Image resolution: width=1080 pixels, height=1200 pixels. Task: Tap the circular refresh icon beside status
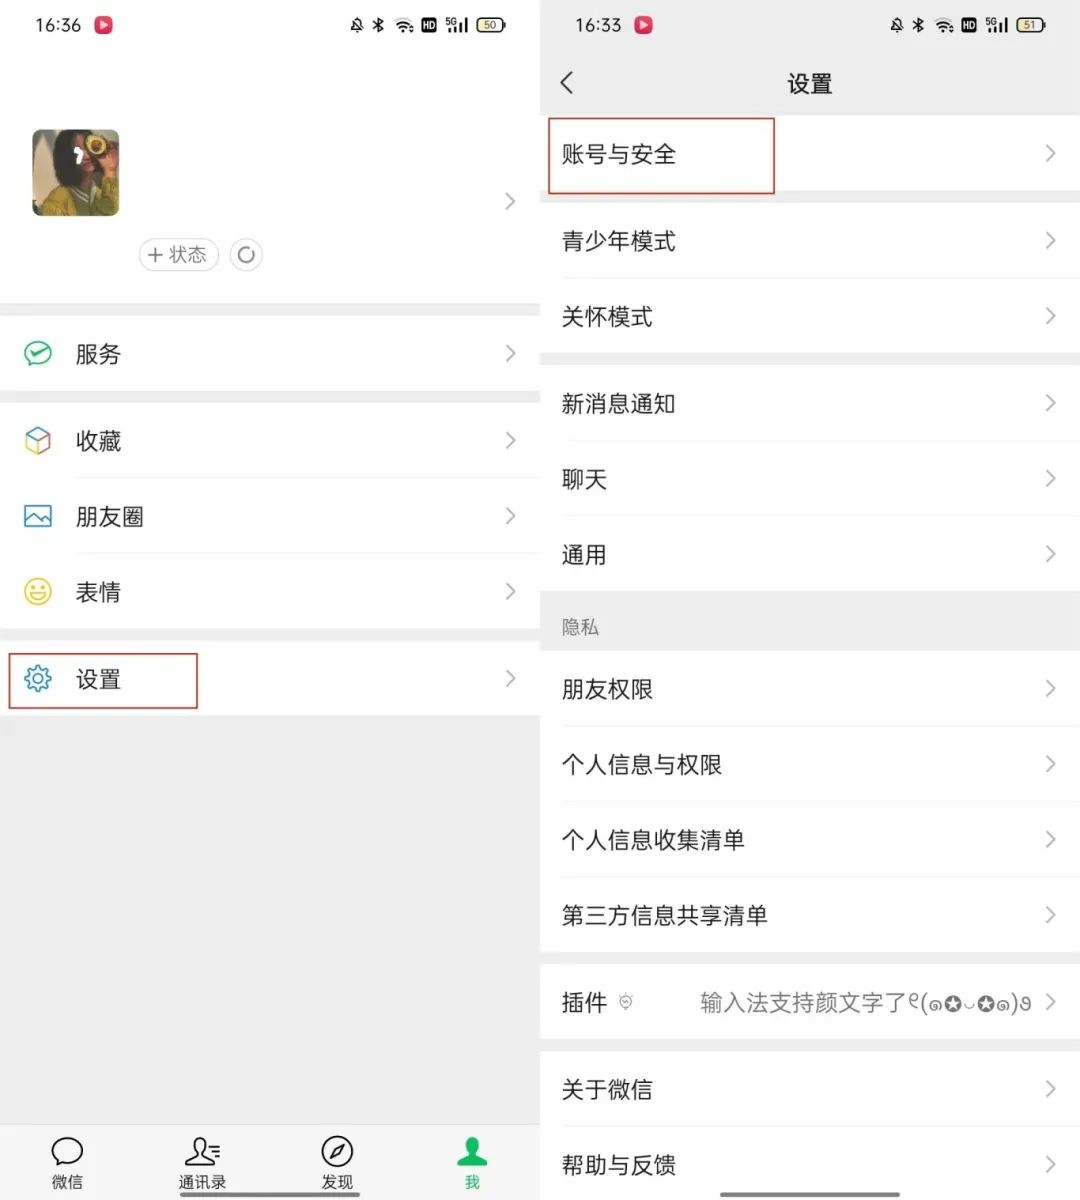tap(246, 255)
